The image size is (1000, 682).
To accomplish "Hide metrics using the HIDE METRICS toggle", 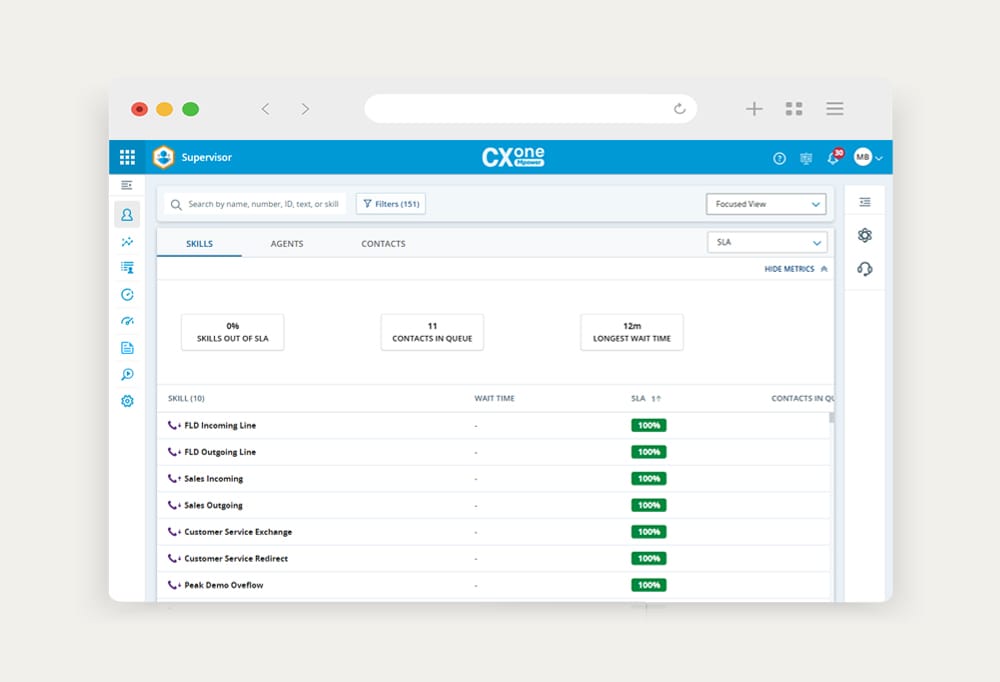I will pos(796,269).
